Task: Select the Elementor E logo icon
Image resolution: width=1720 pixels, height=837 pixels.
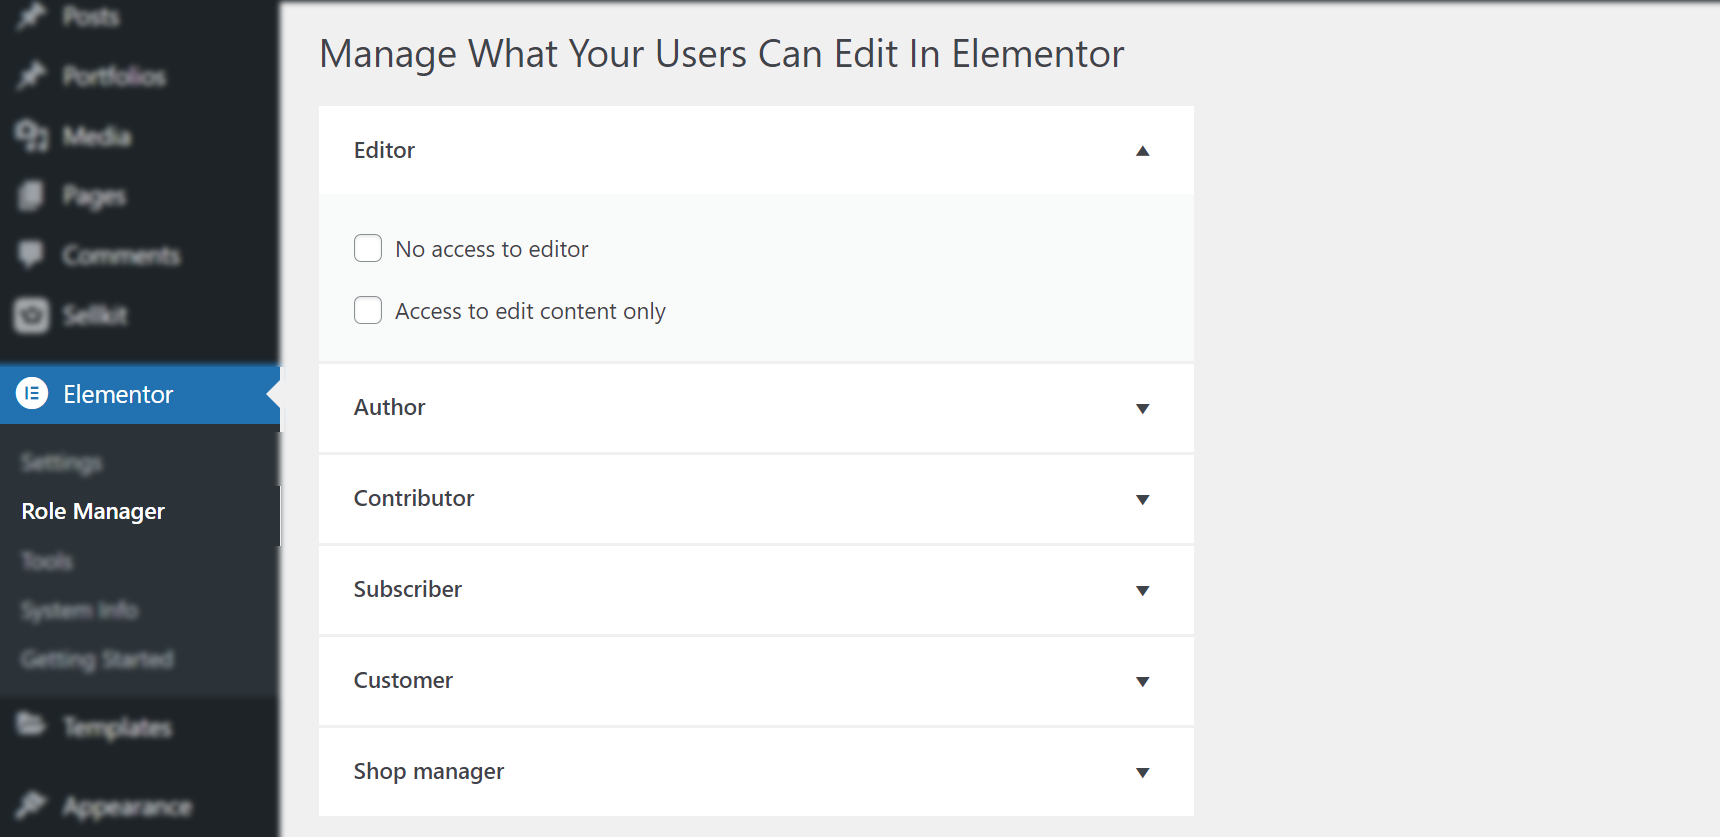Action: (32, 394)
